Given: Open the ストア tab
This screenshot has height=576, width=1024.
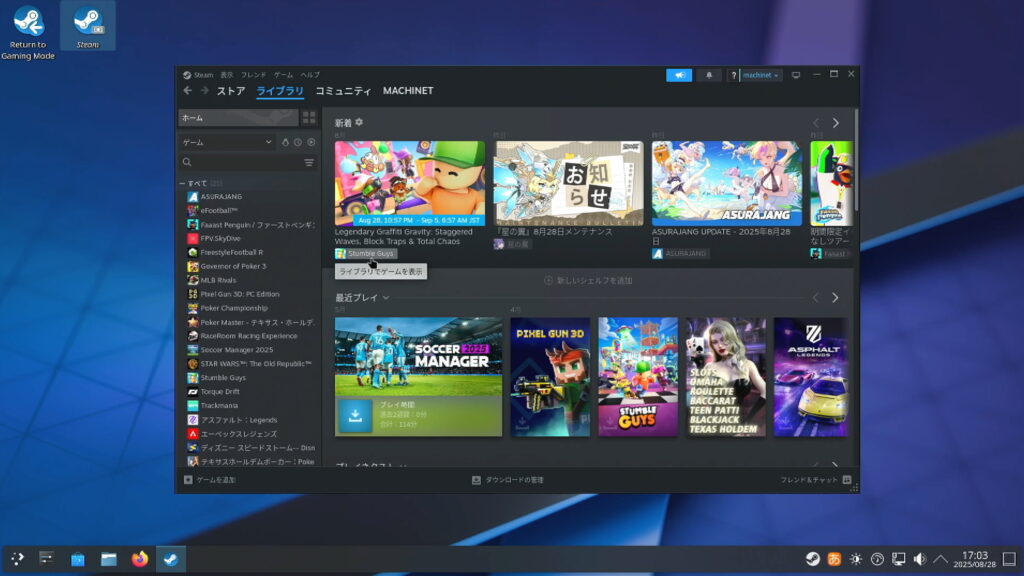Looking at the screenshot, I should (231, 91).
